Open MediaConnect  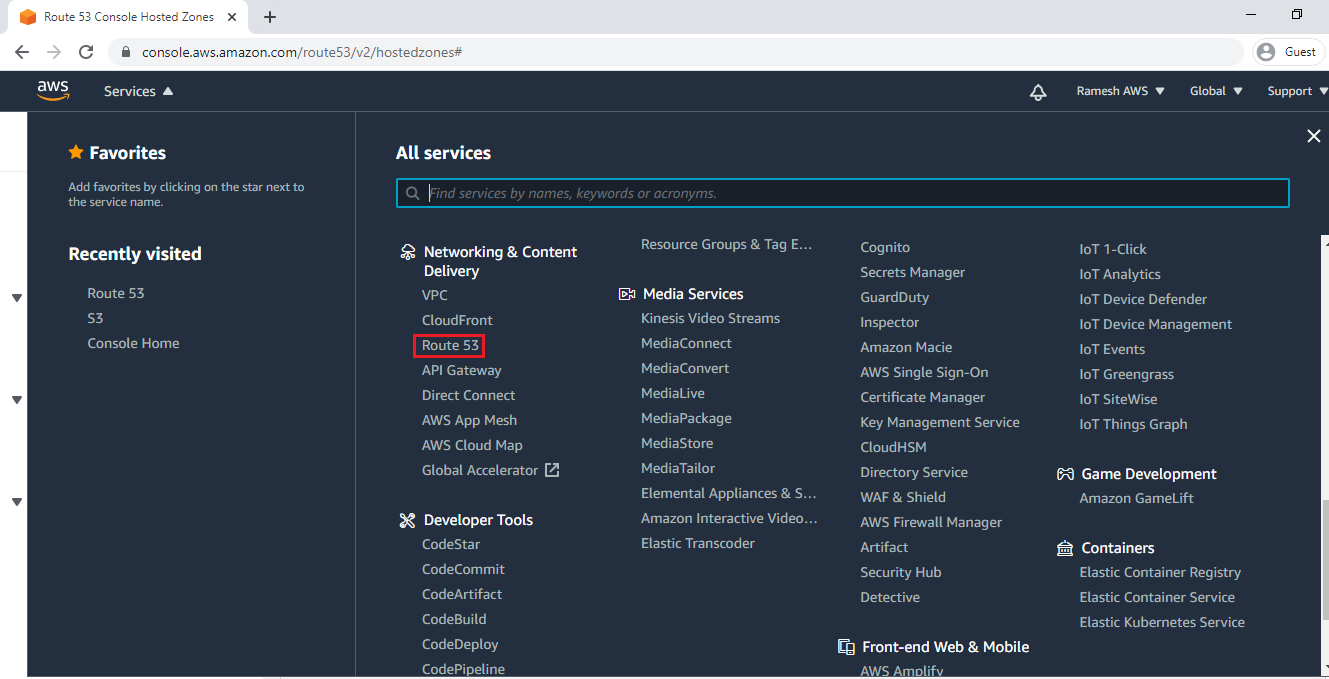point(686,343)
